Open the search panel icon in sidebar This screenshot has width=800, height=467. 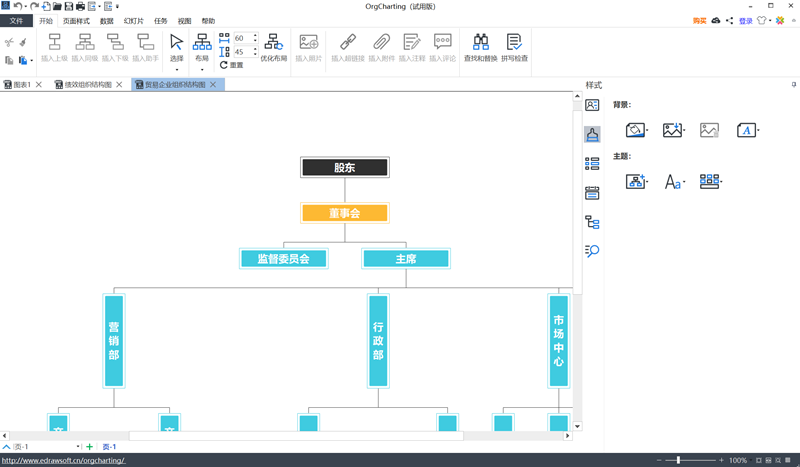click(592, 251)
